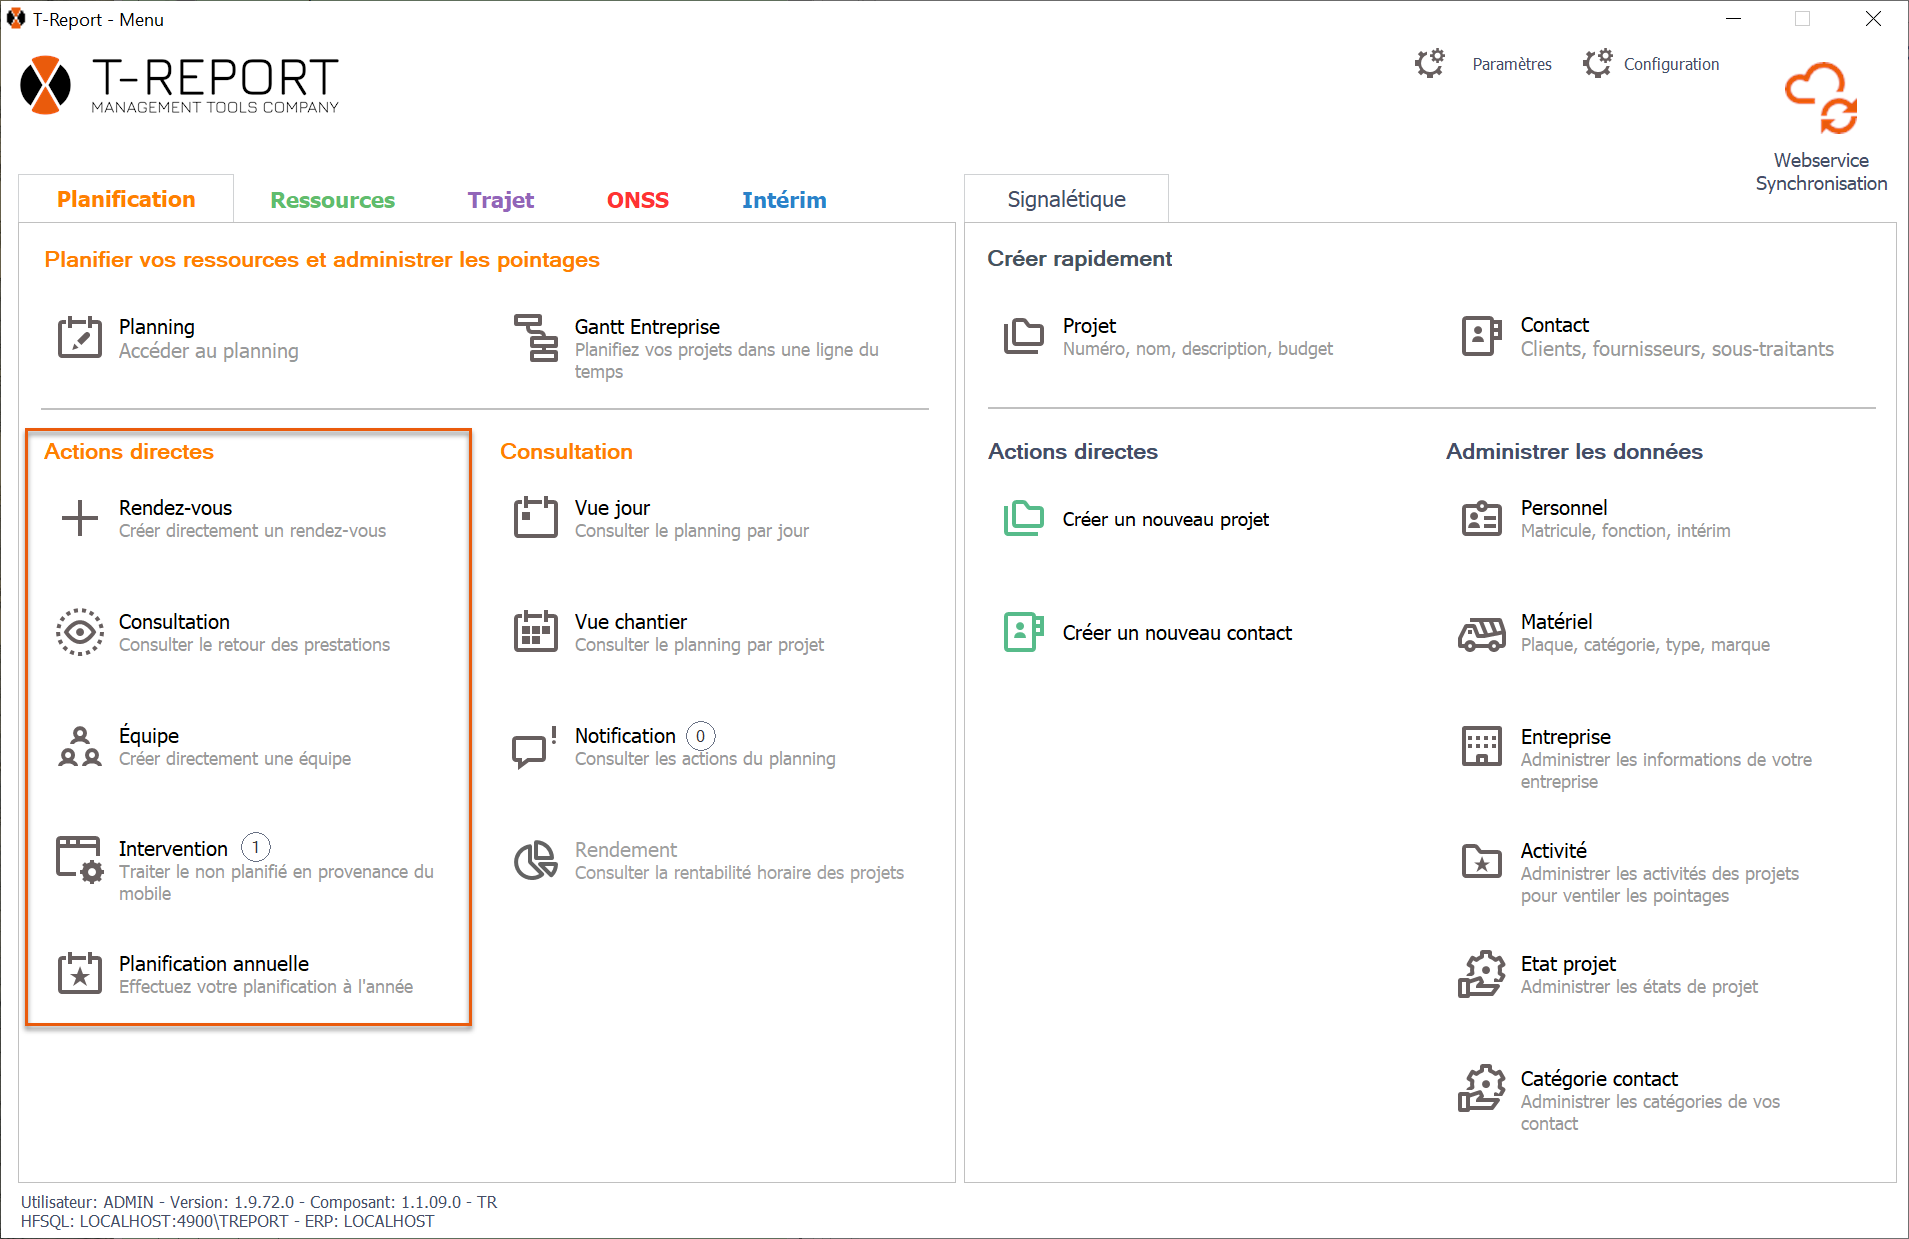Open the Équipe people icon
The image size is (1909, 1239).
[79, 747]
